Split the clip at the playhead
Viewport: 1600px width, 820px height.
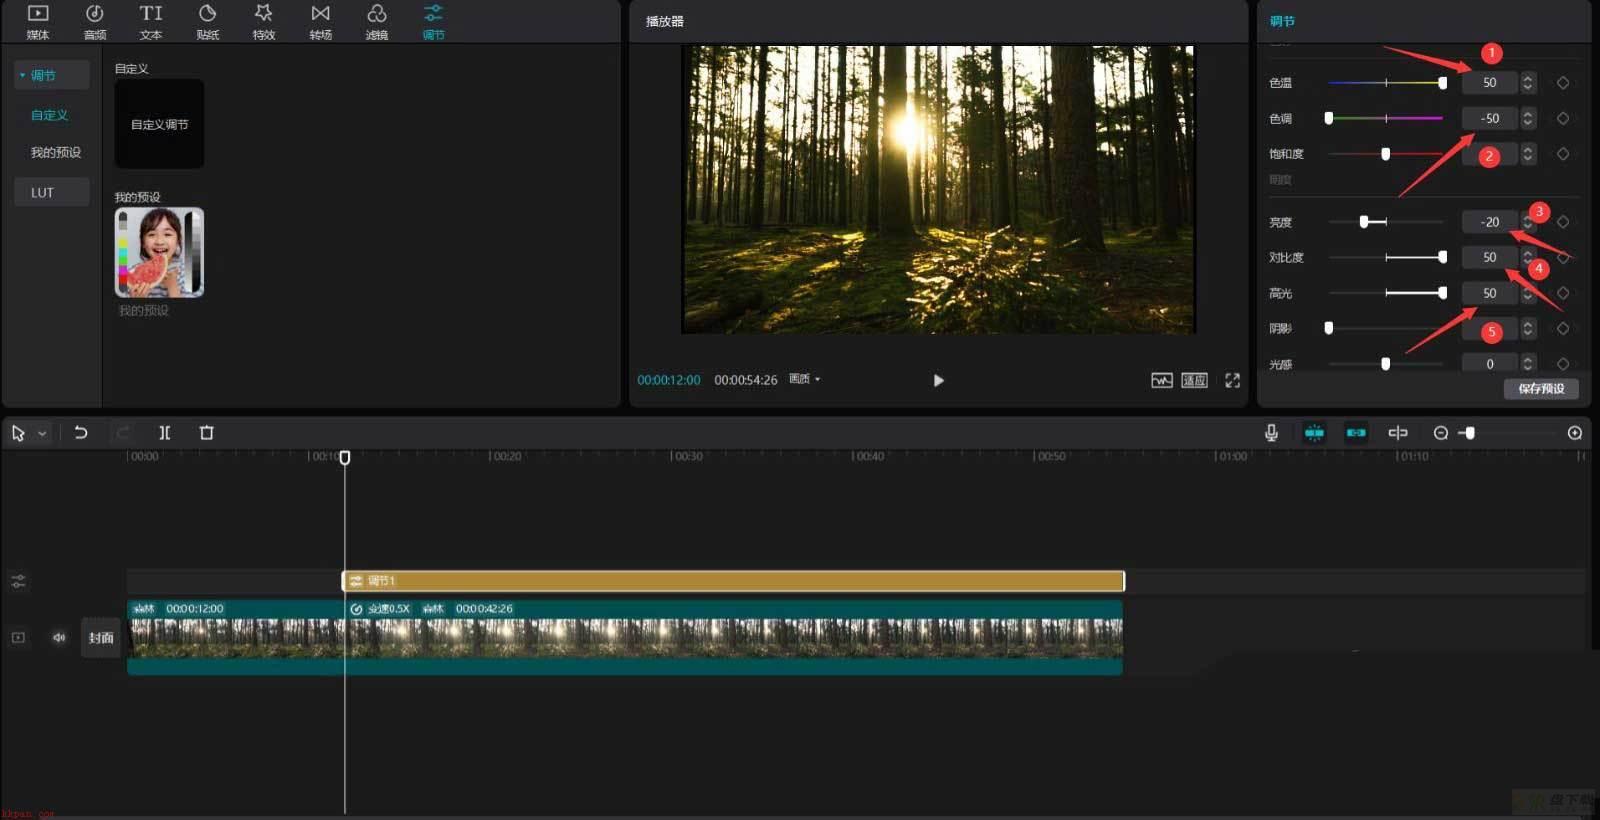[x=165, y=433]
